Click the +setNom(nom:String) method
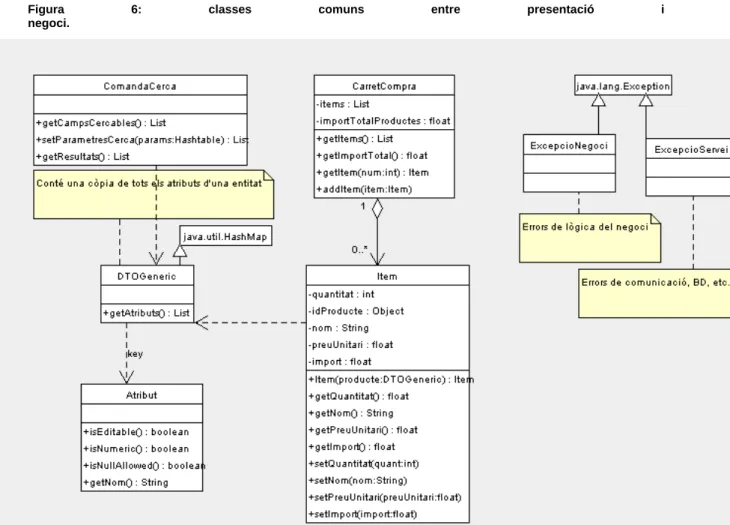 tap(358, 480)
